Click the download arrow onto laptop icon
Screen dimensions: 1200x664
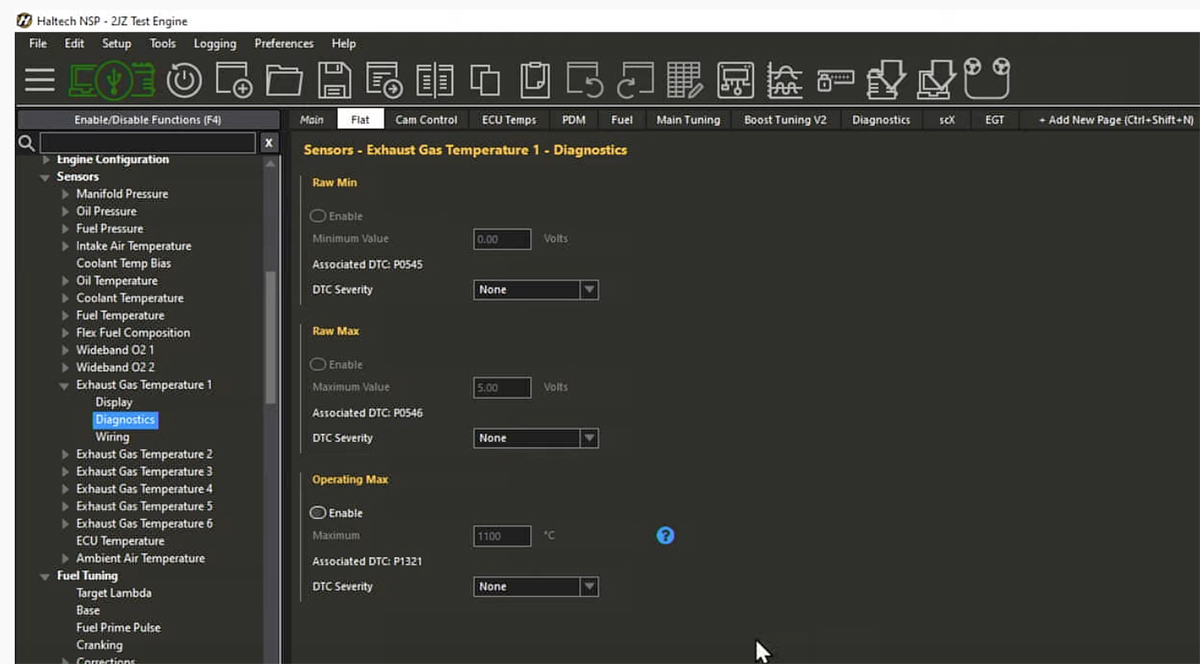click(937, 80)
